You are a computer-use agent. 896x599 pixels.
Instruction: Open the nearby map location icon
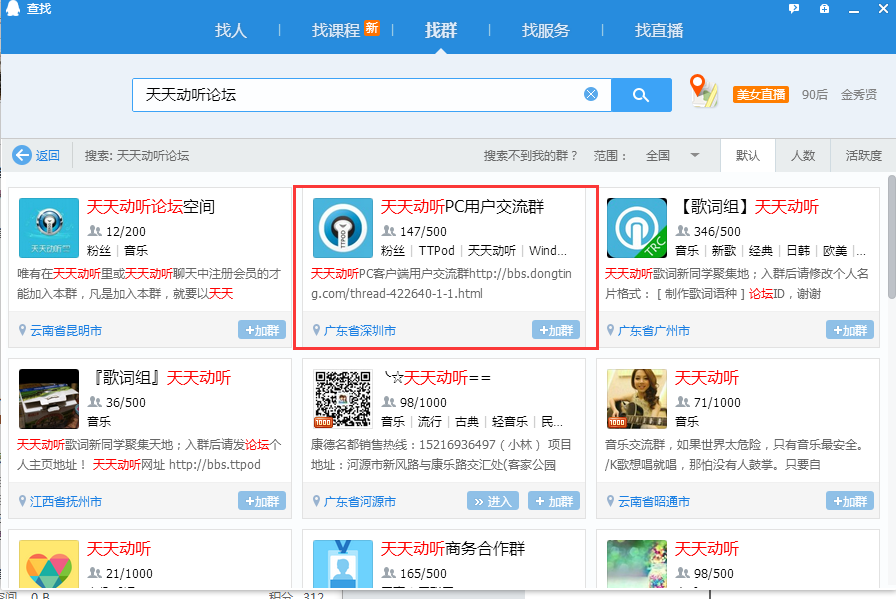point(703,91)
